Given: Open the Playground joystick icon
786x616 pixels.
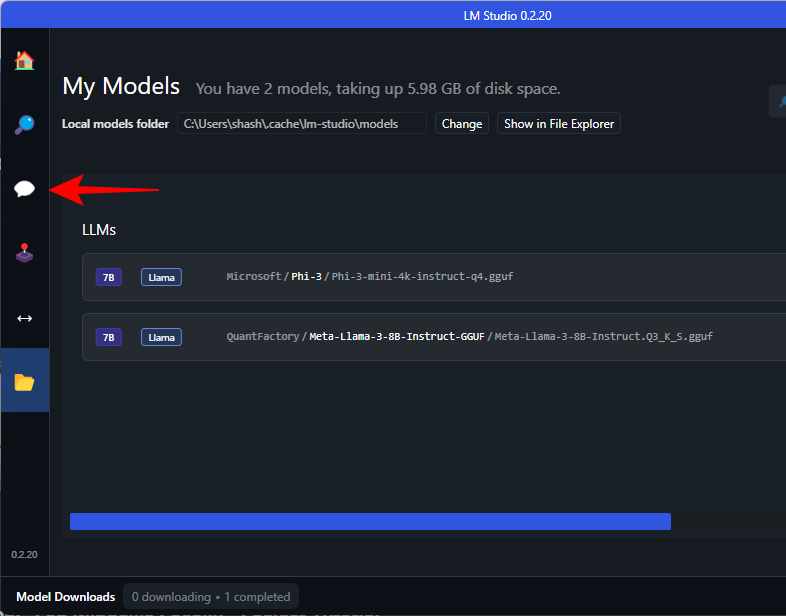Looking at the screenshot, I should [x=24, y=253].
